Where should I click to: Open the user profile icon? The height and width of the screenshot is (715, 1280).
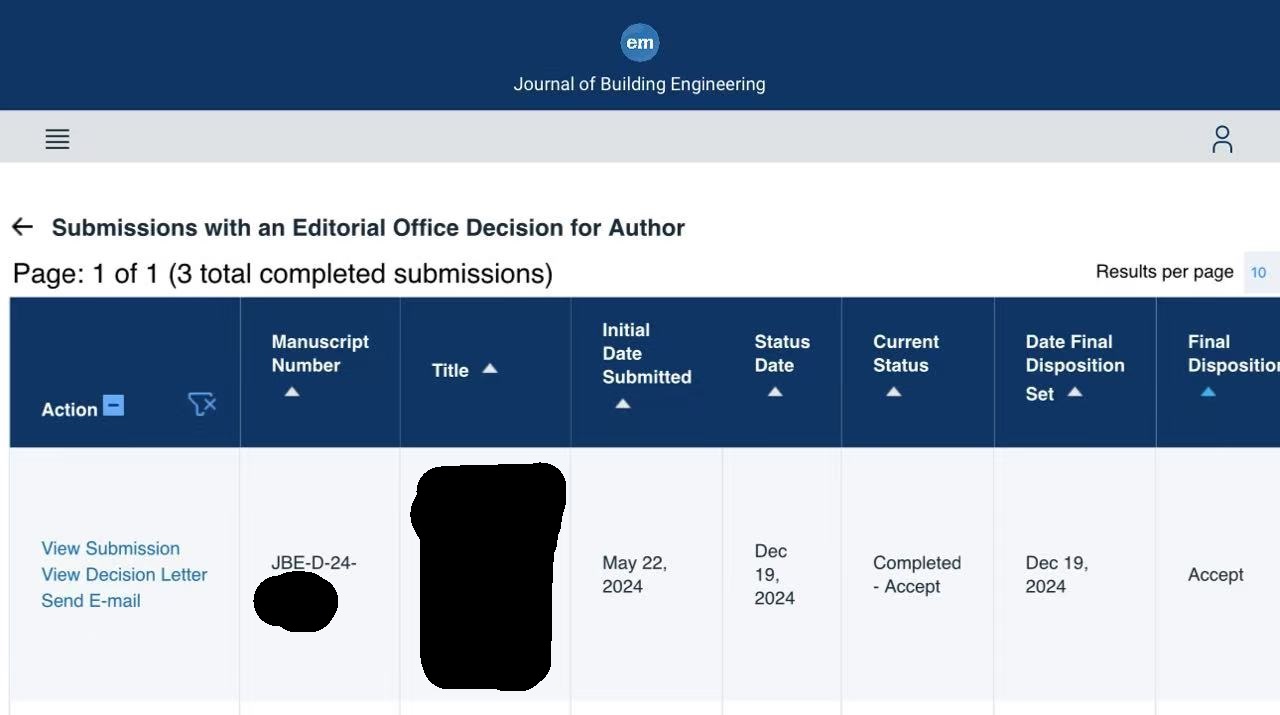coord(1222,139)
